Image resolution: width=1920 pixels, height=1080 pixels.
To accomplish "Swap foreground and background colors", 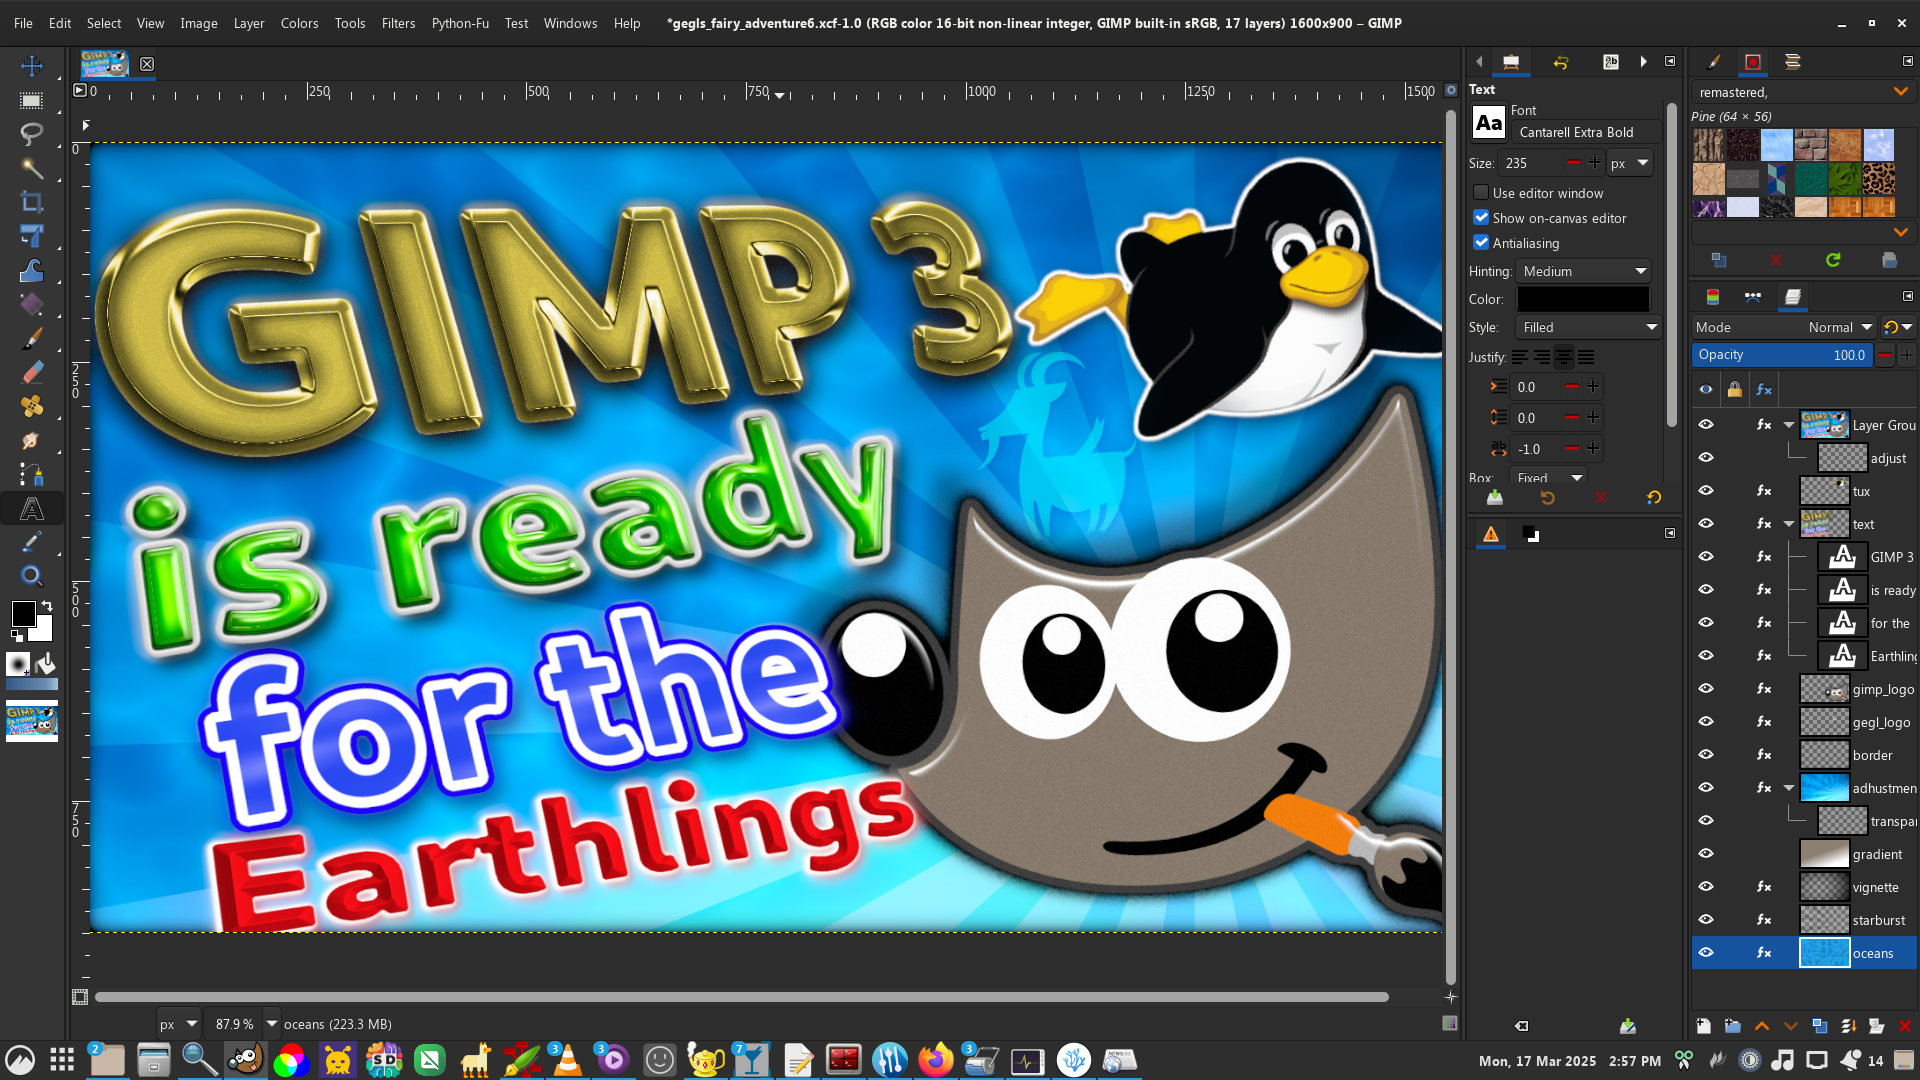I will coord(45,606).
